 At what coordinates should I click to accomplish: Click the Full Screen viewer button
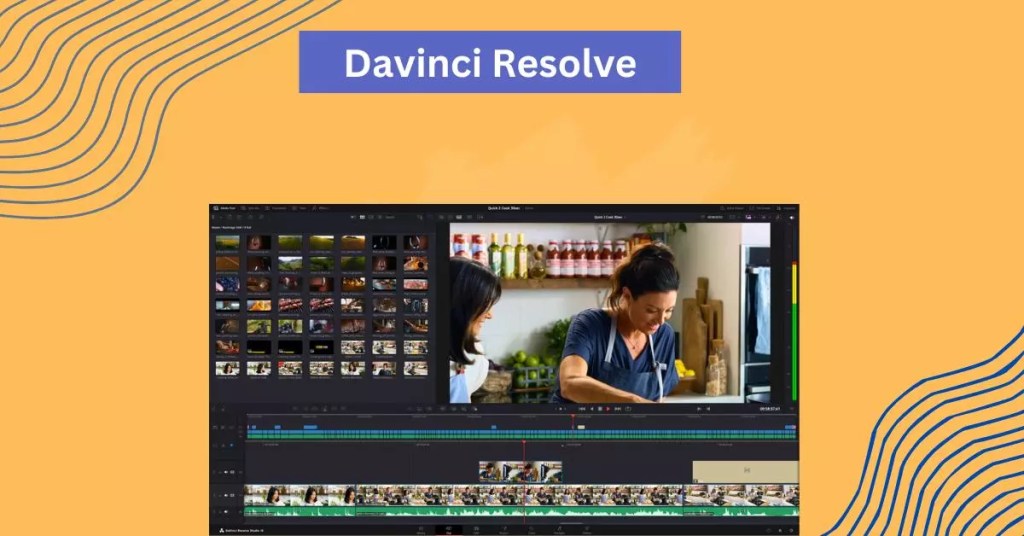tap(761, 208)
